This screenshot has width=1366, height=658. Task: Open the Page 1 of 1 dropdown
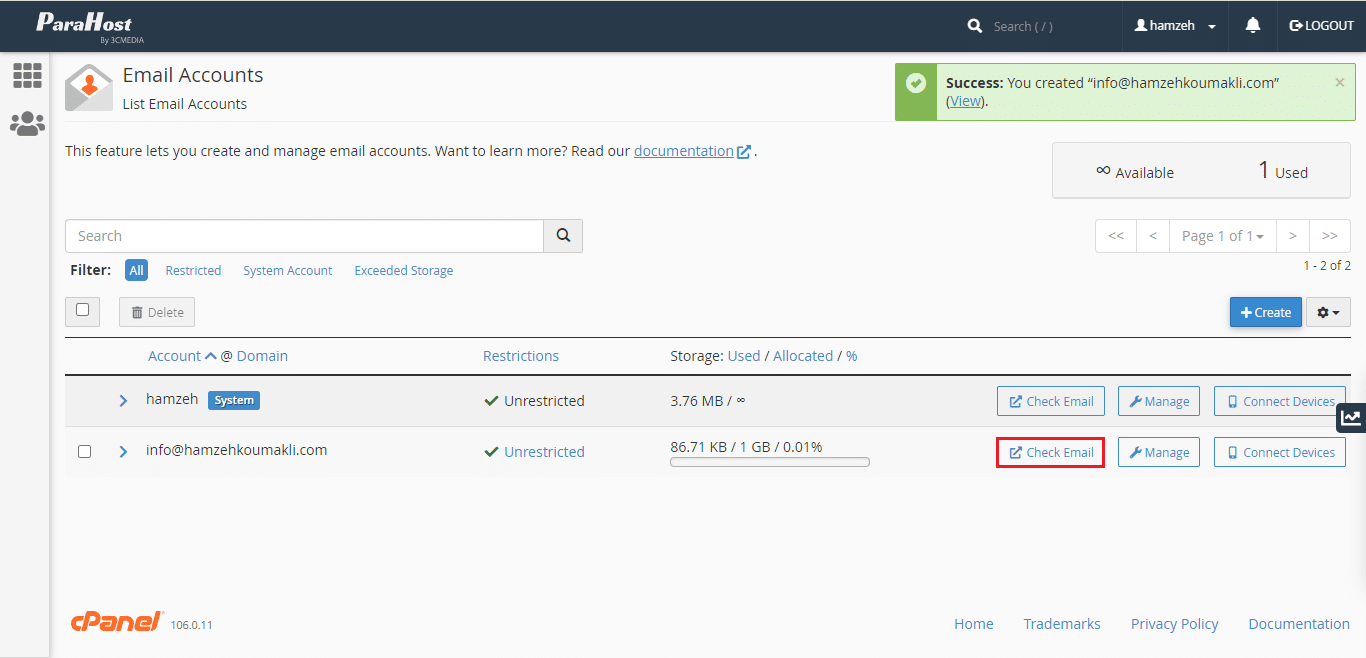(x=1222, y=236)
